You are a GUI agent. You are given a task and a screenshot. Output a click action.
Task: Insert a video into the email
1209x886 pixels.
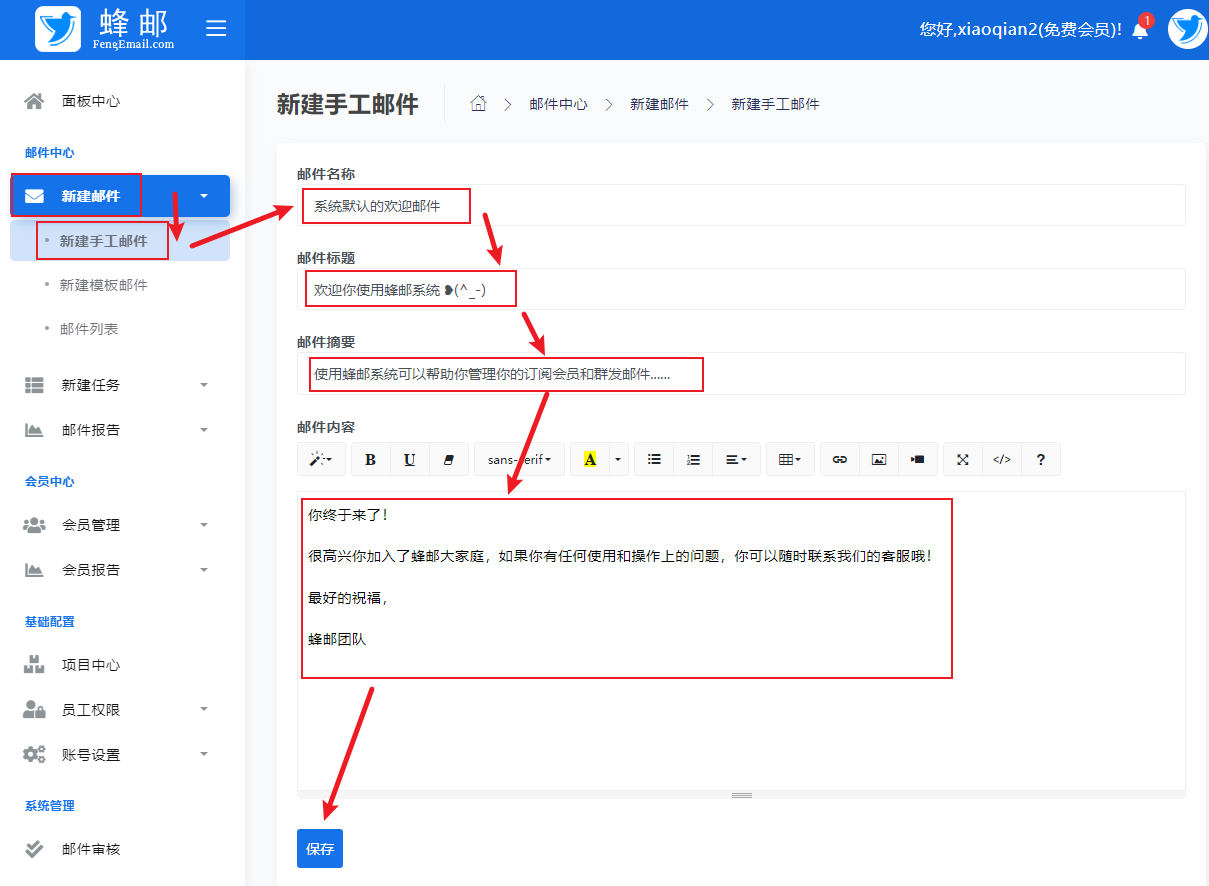[x=918, y=459]
